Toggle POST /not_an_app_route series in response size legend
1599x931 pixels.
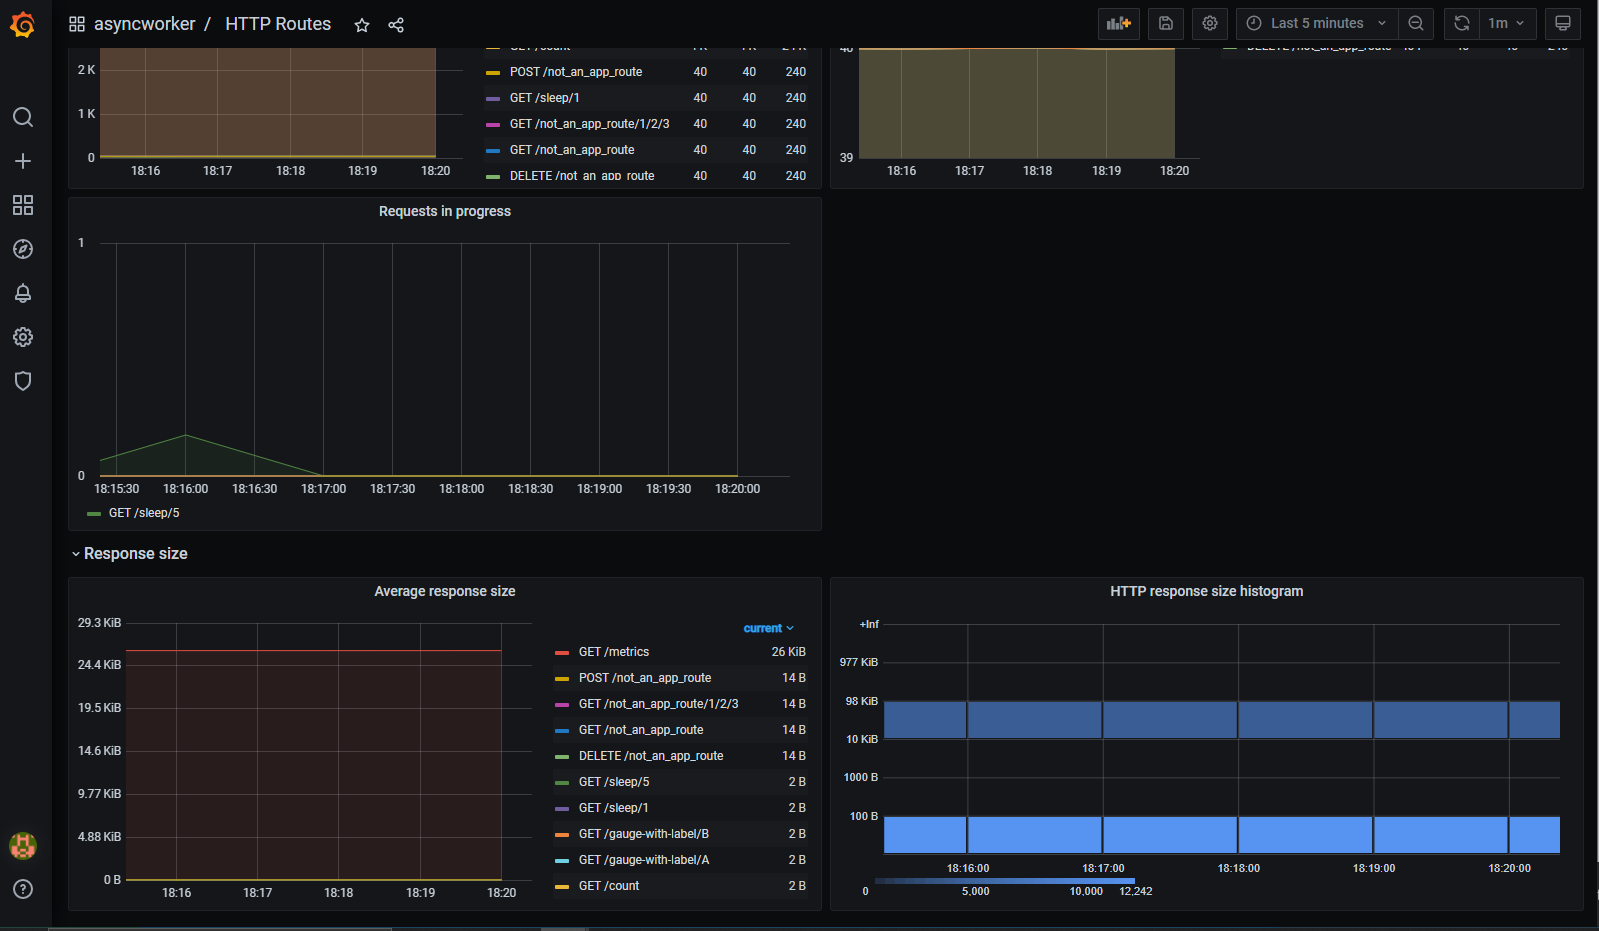point(644,678)
